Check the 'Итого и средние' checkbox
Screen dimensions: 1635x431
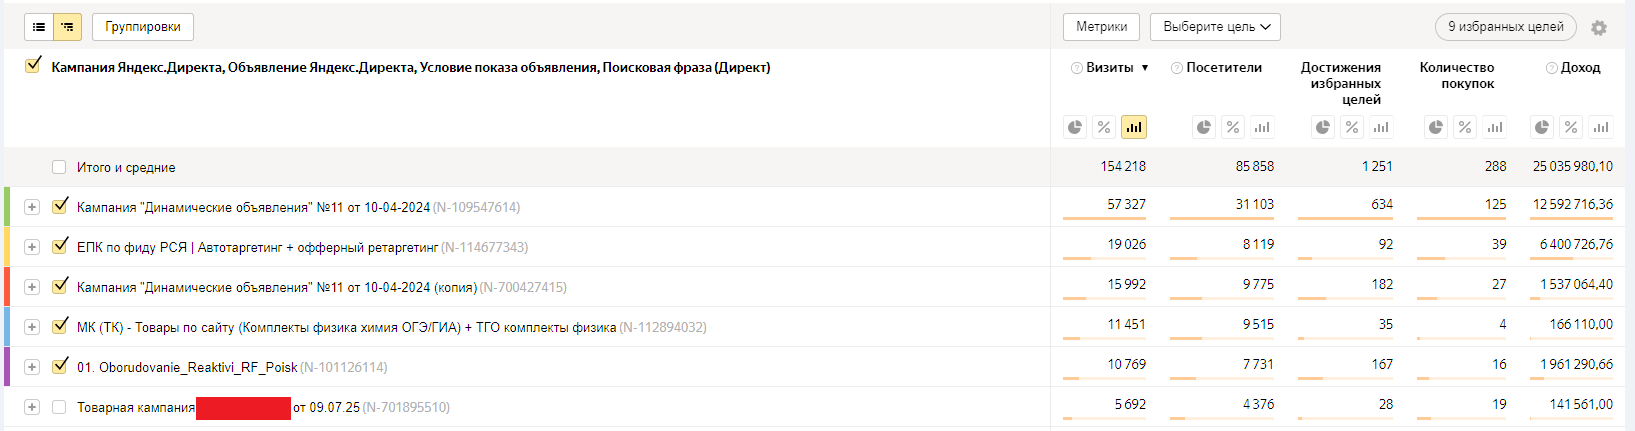pos(59,167)
